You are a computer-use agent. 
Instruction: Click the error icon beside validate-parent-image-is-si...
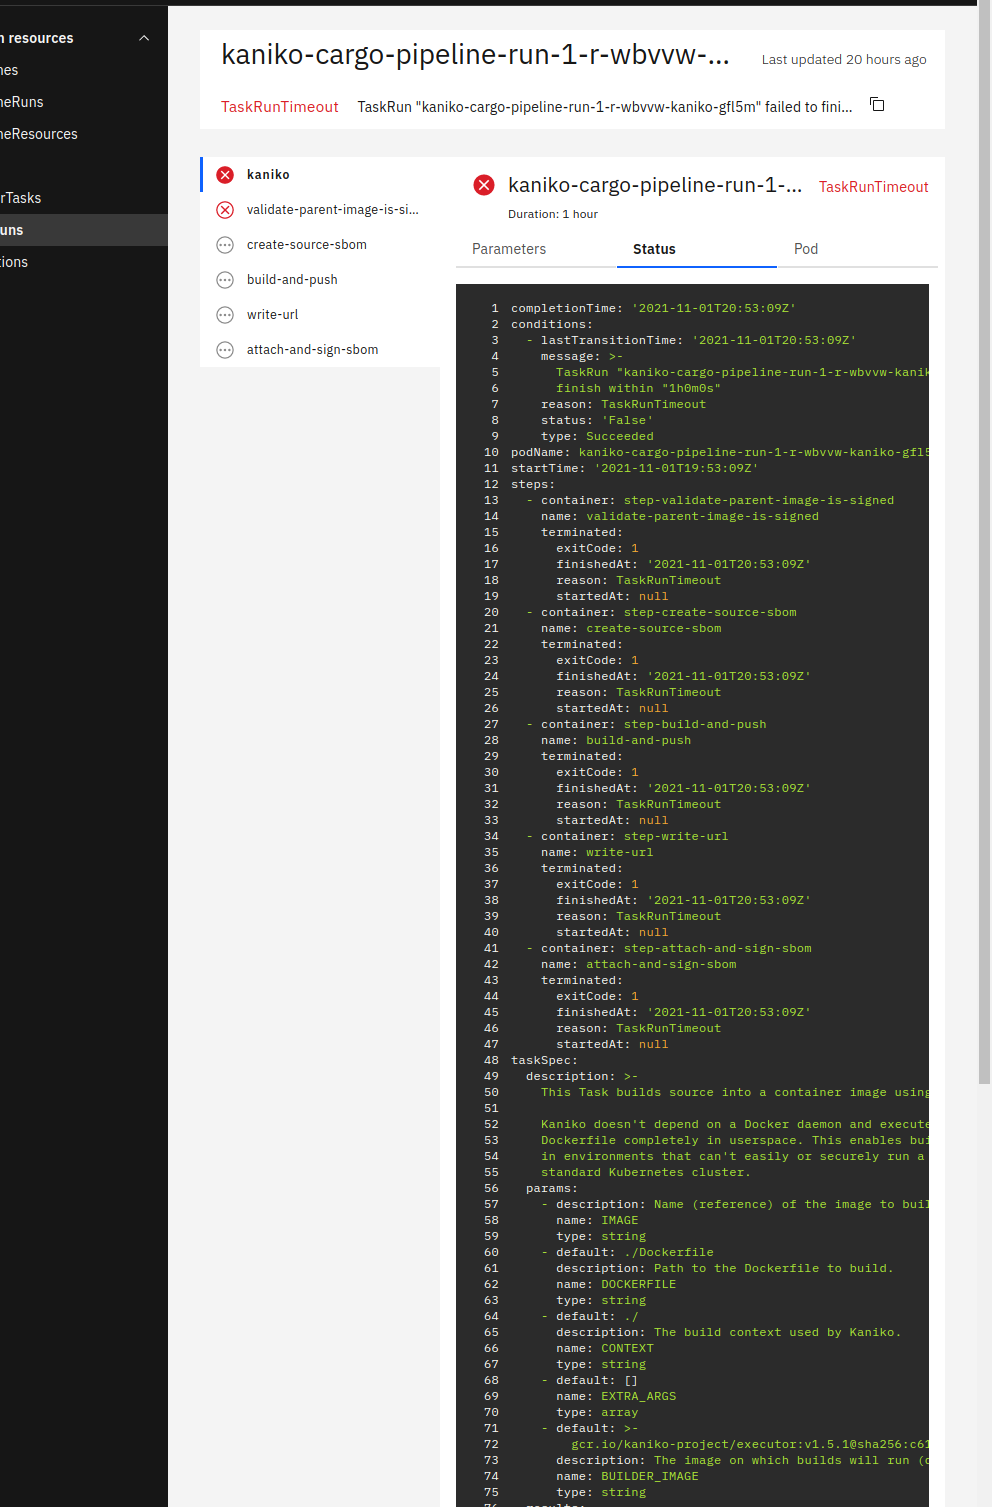coord(224,209)
